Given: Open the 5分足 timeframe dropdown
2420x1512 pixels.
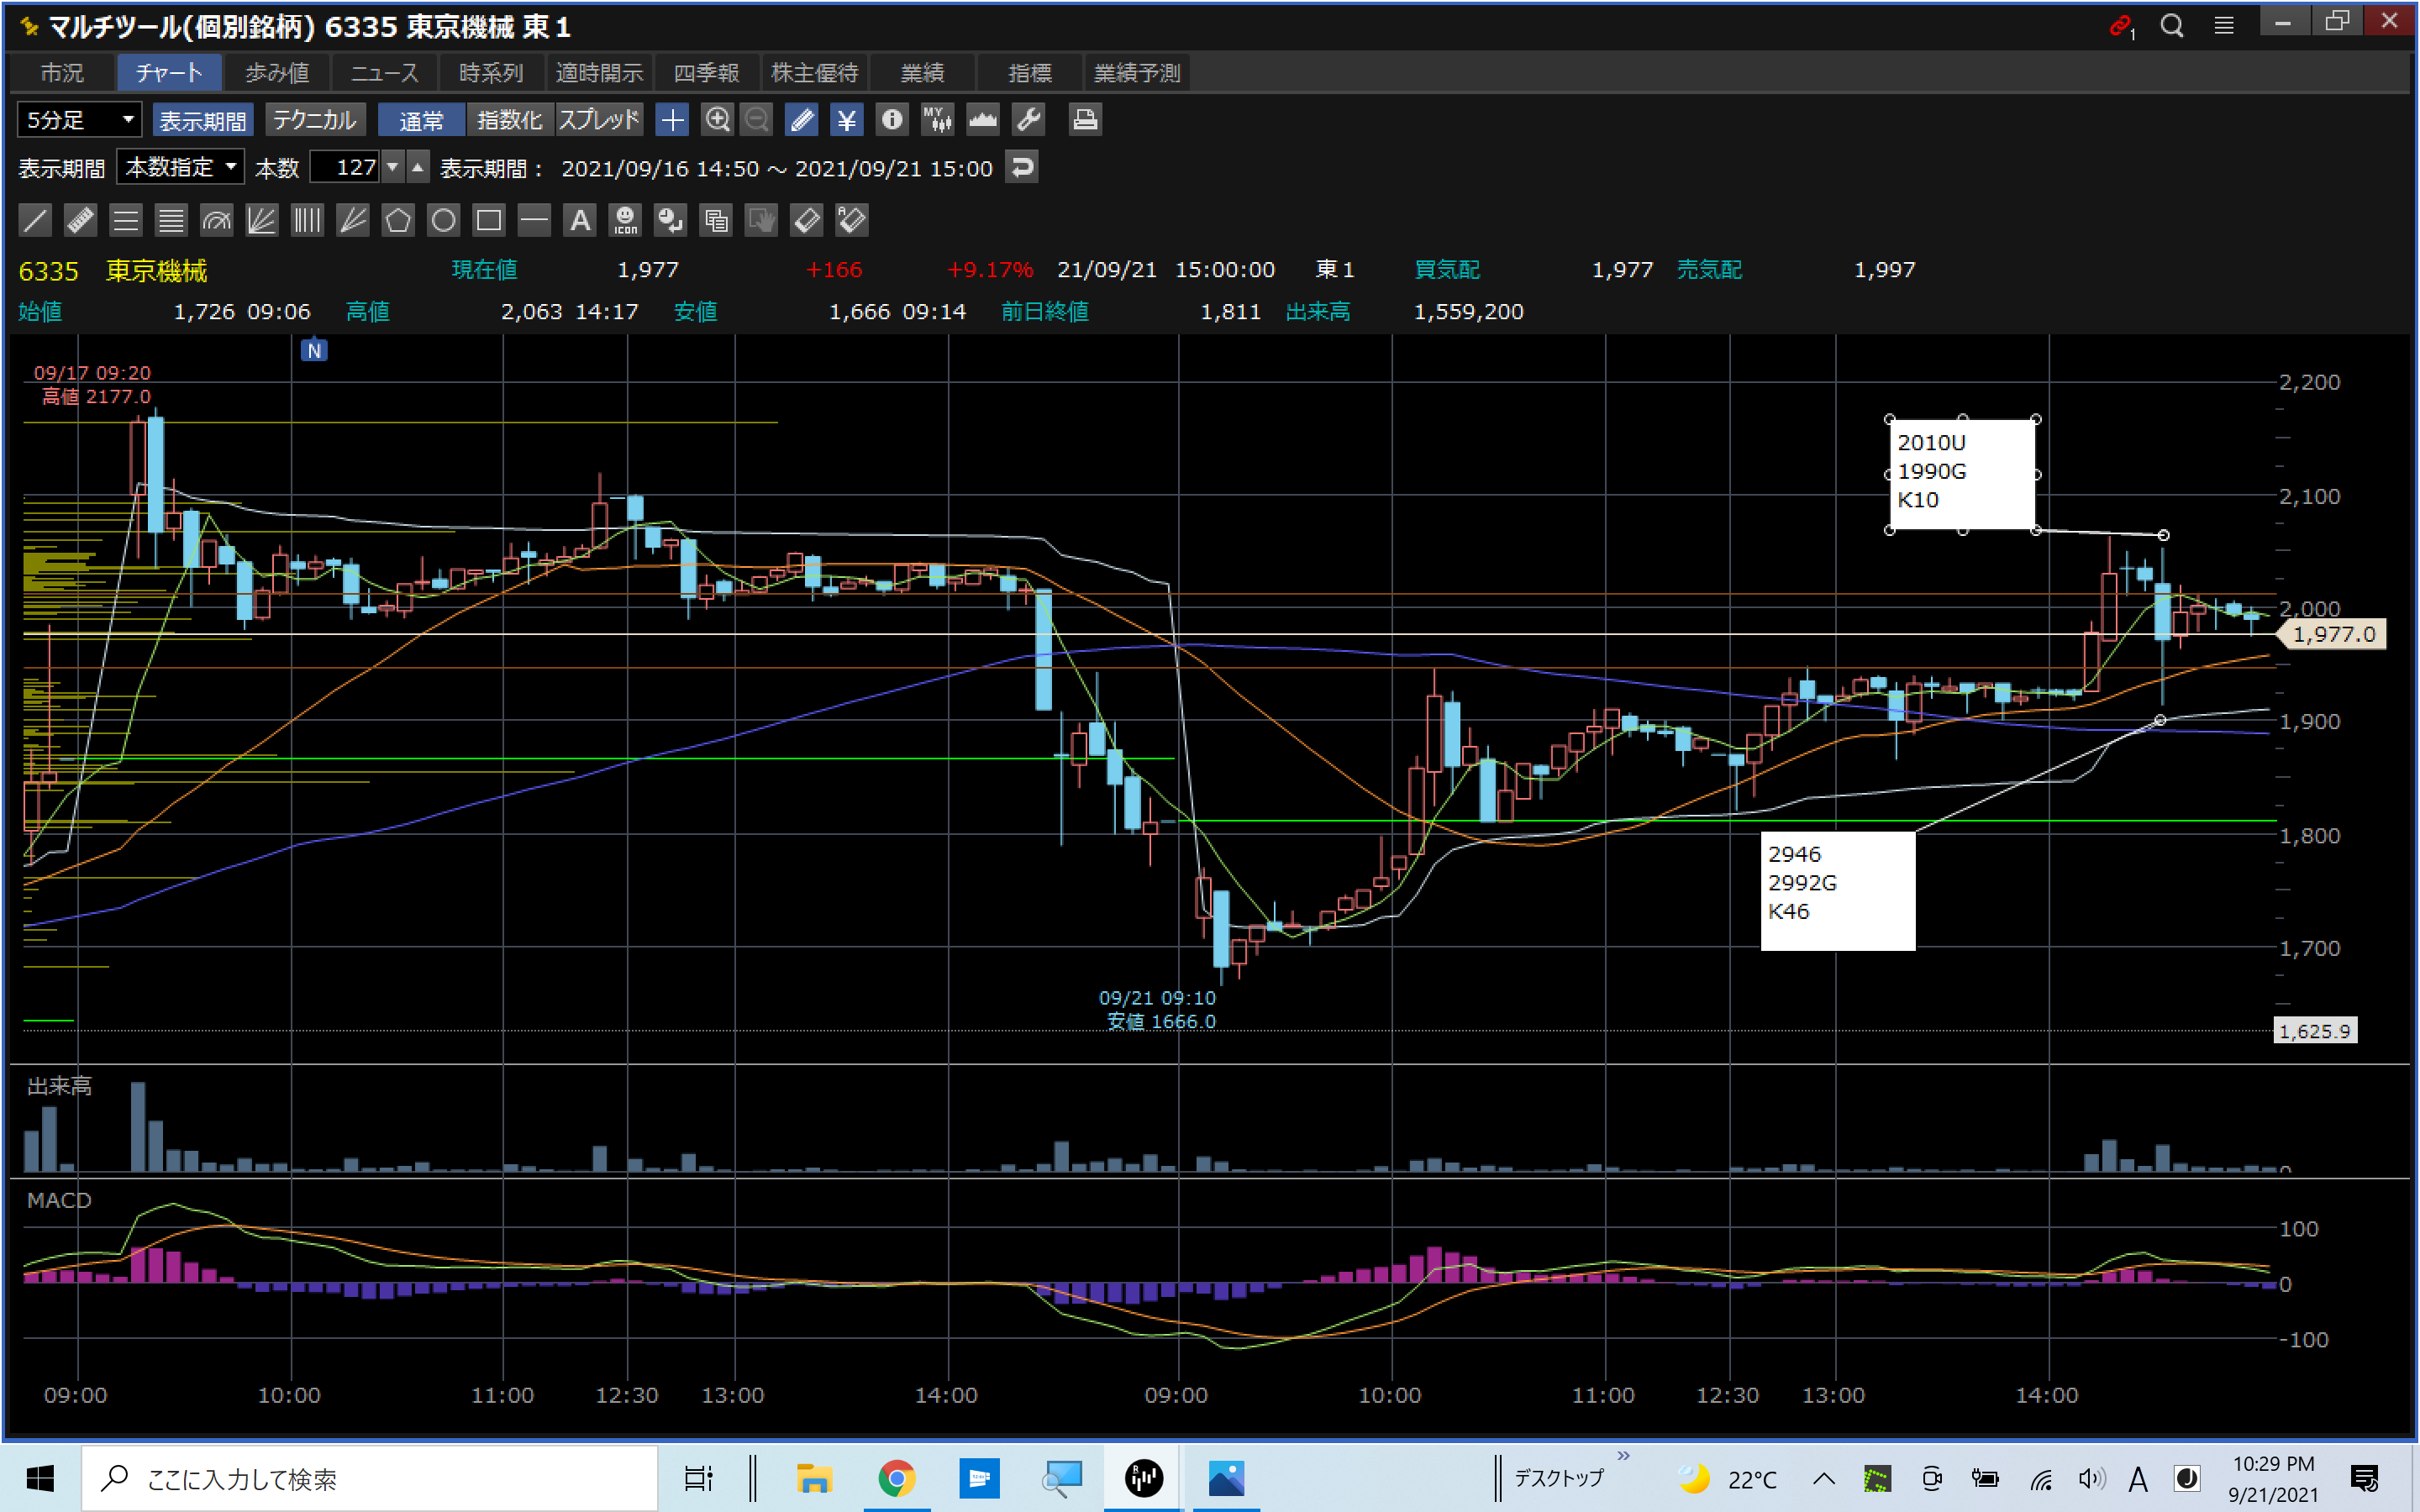Looking at the screenshot, I should point(79,120).
